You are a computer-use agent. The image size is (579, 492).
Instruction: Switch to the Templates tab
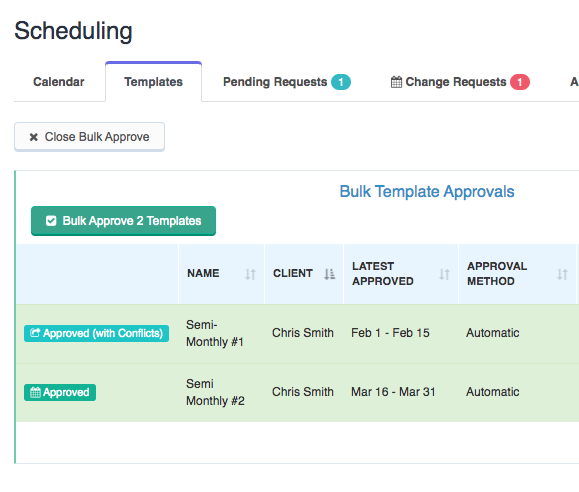[x=153, y=82]
